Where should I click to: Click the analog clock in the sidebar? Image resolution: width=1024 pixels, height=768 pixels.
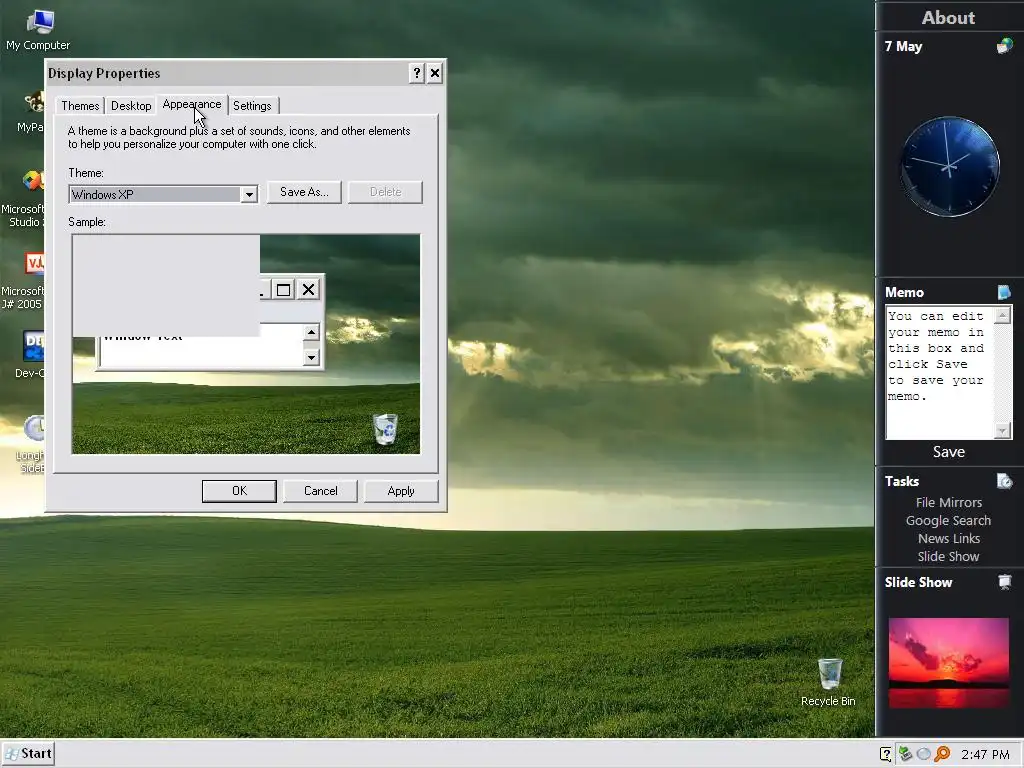pos(950,167)
